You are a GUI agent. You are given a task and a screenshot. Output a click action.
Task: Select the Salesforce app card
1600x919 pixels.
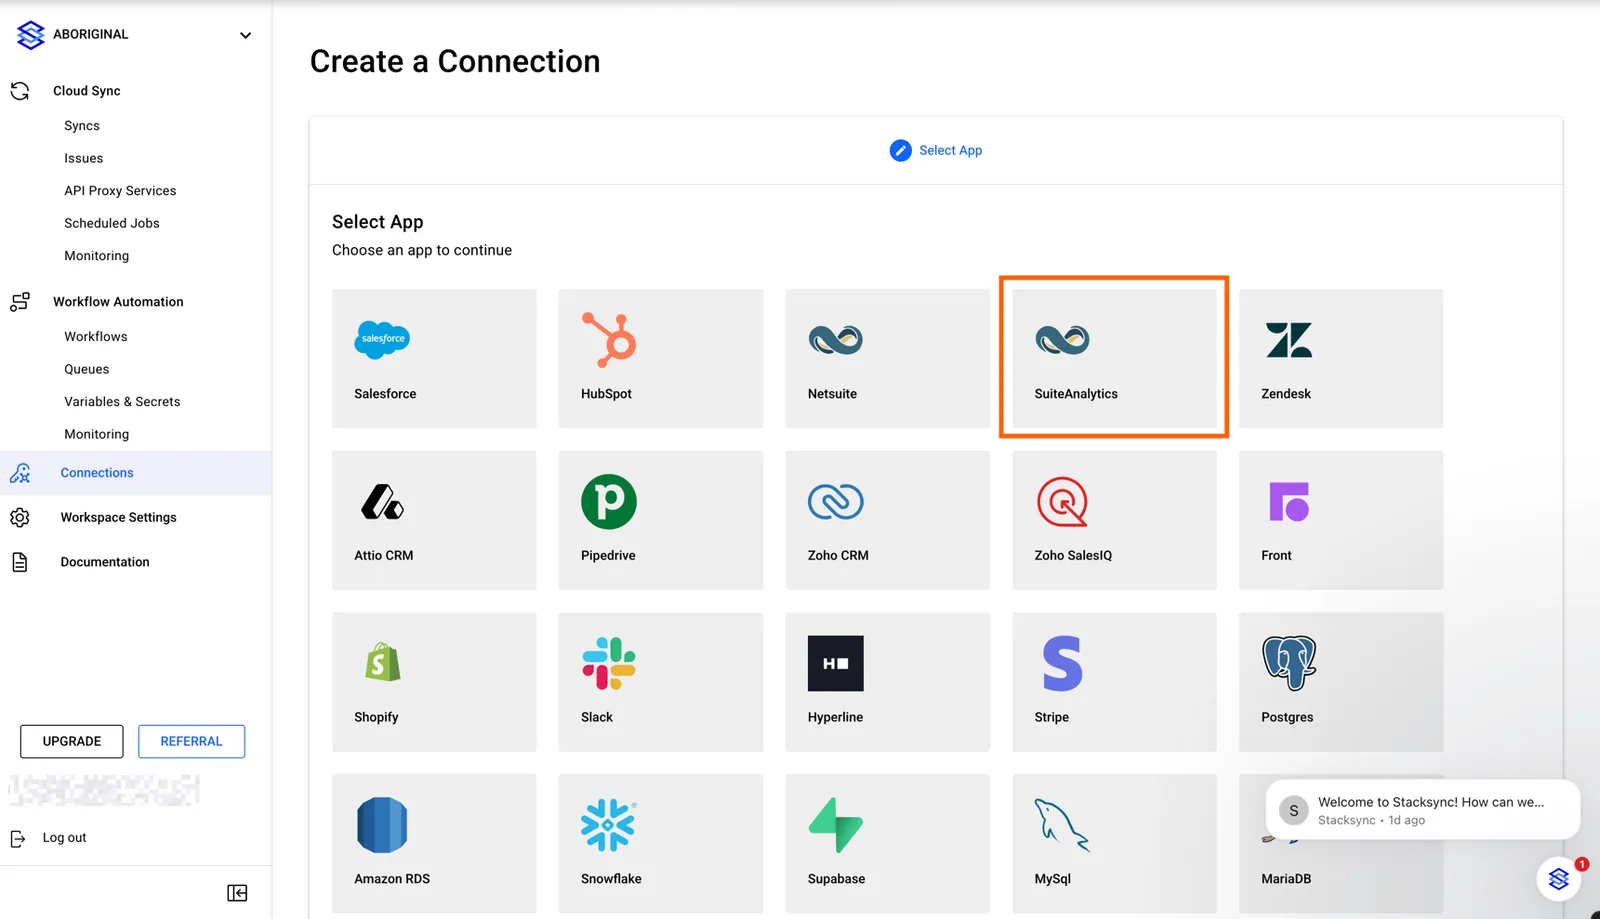(434, 358)
